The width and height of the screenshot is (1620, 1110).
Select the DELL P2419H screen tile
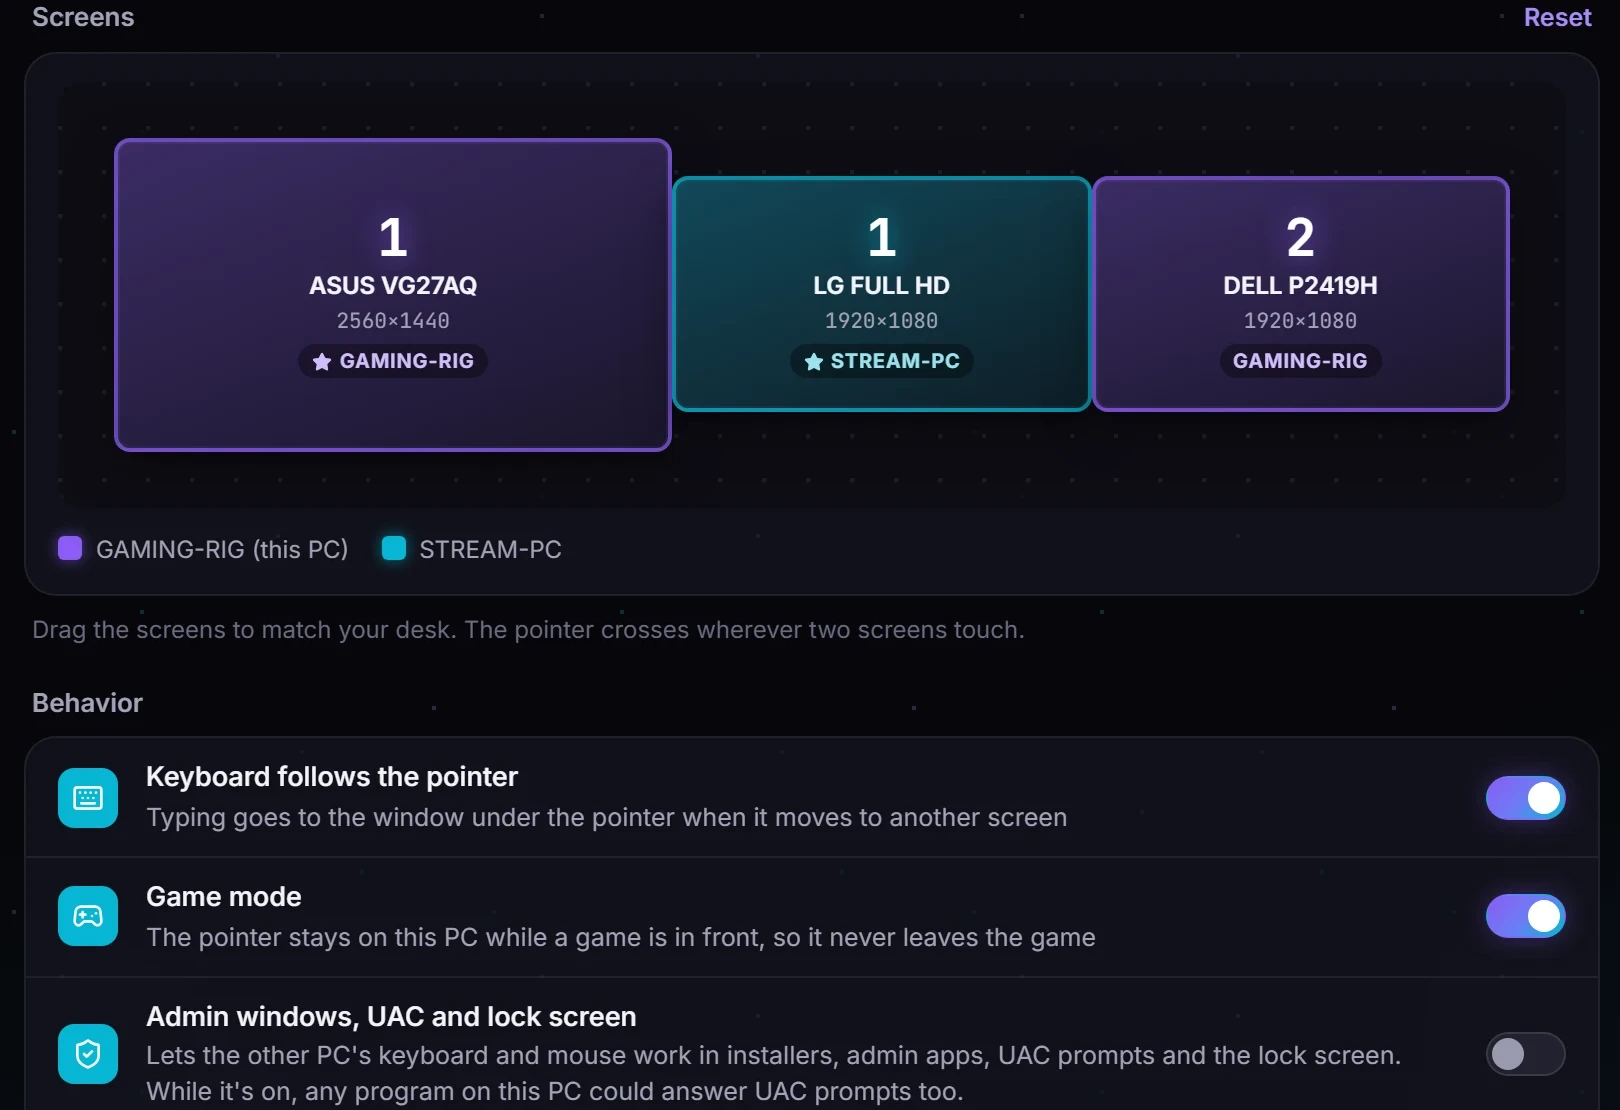click(1300, 294)
